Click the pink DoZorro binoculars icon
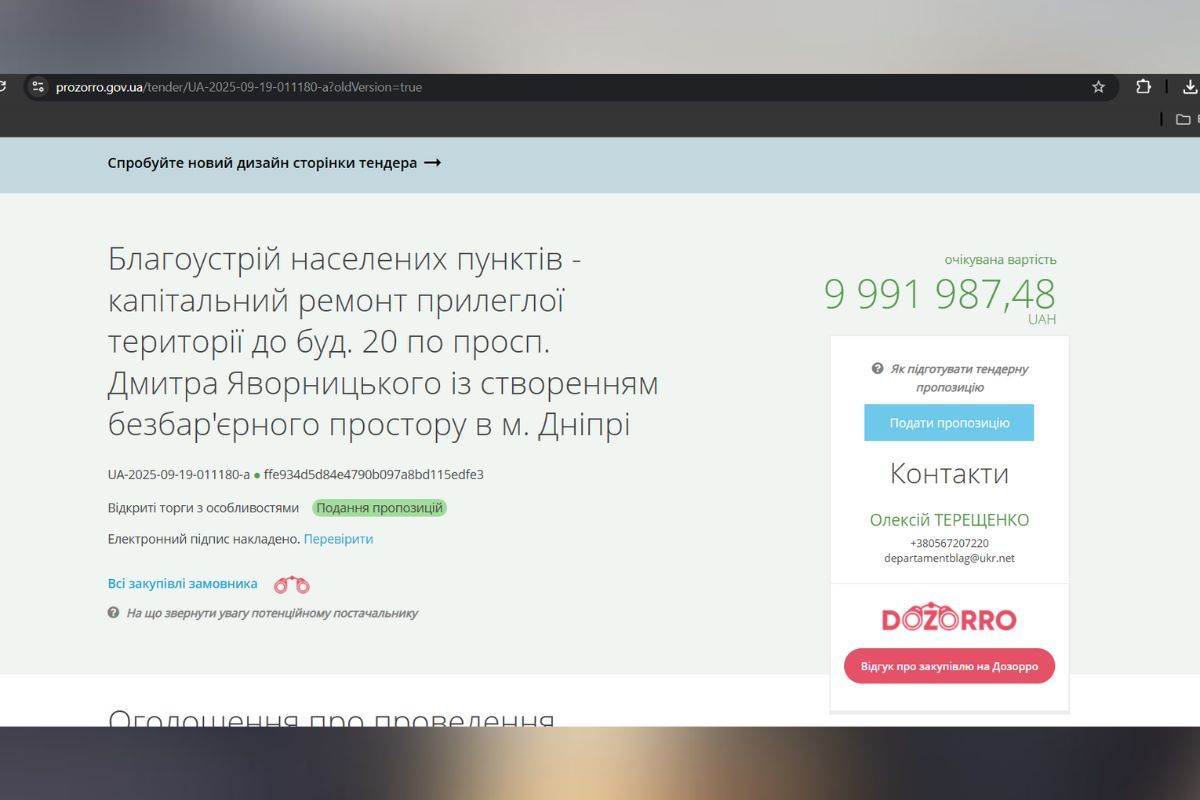This screenshot has width=1200, height=800. pos(290,584)
